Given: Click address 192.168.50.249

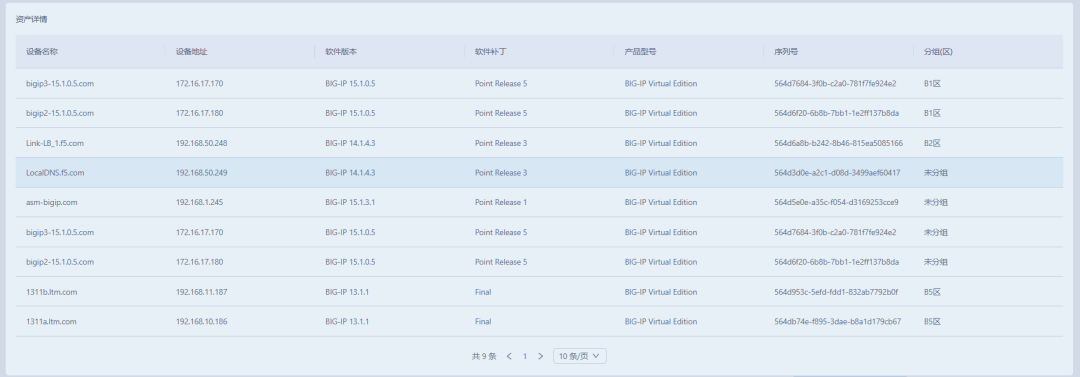Looking at the screenshot, I should point(202,173).
